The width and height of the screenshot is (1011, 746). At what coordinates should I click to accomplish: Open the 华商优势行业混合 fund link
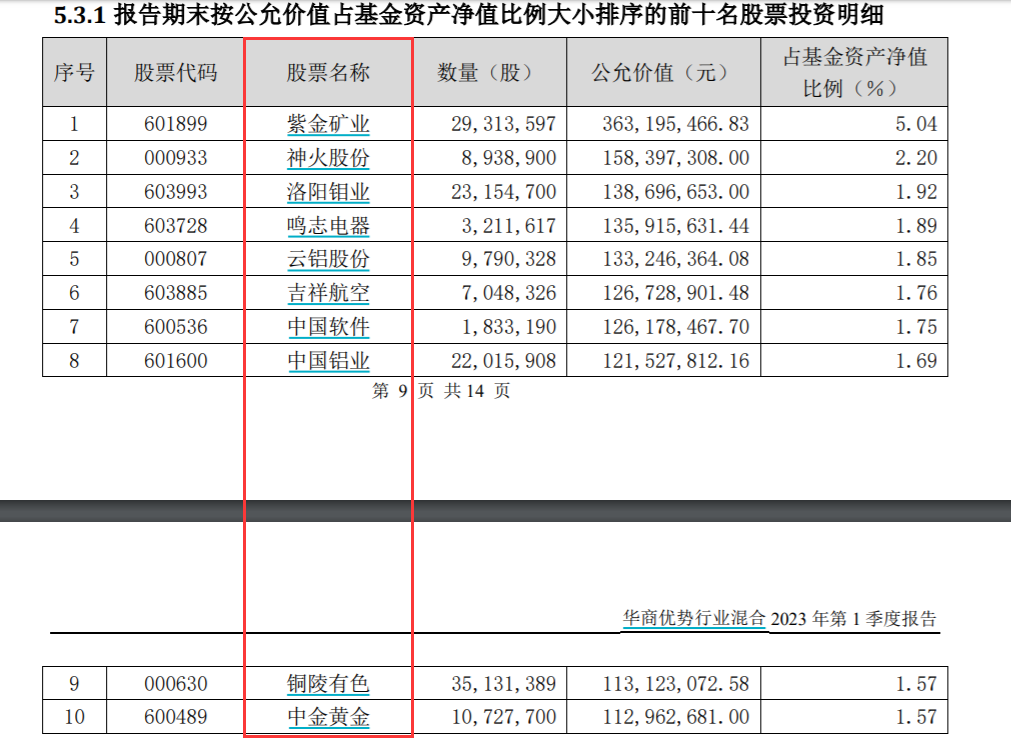694,618
